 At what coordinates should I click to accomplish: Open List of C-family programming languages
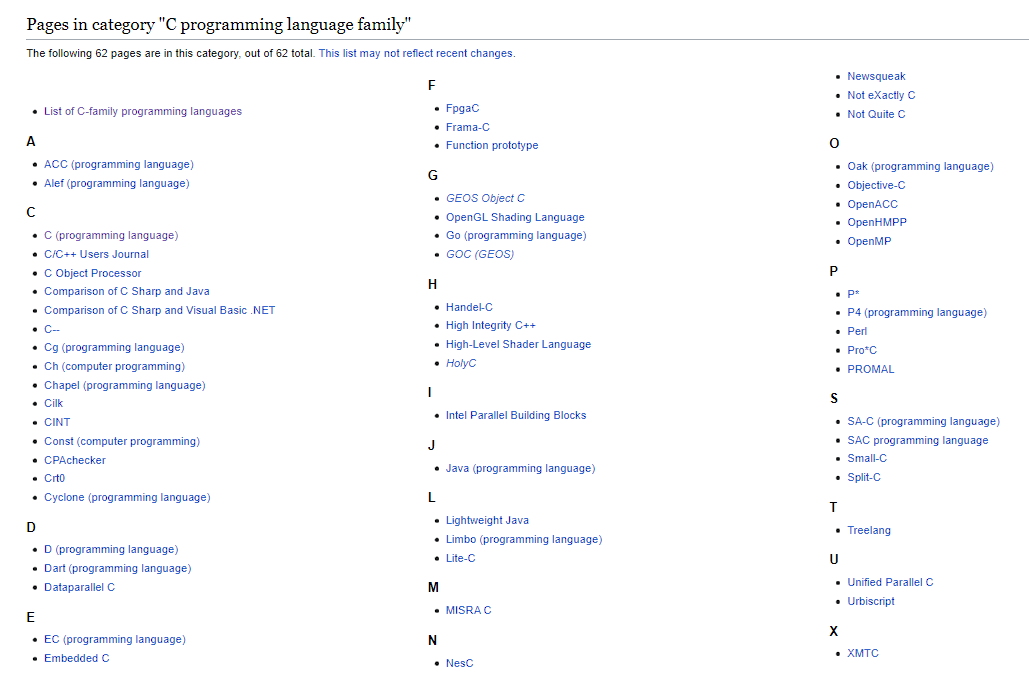click(142, 112)
